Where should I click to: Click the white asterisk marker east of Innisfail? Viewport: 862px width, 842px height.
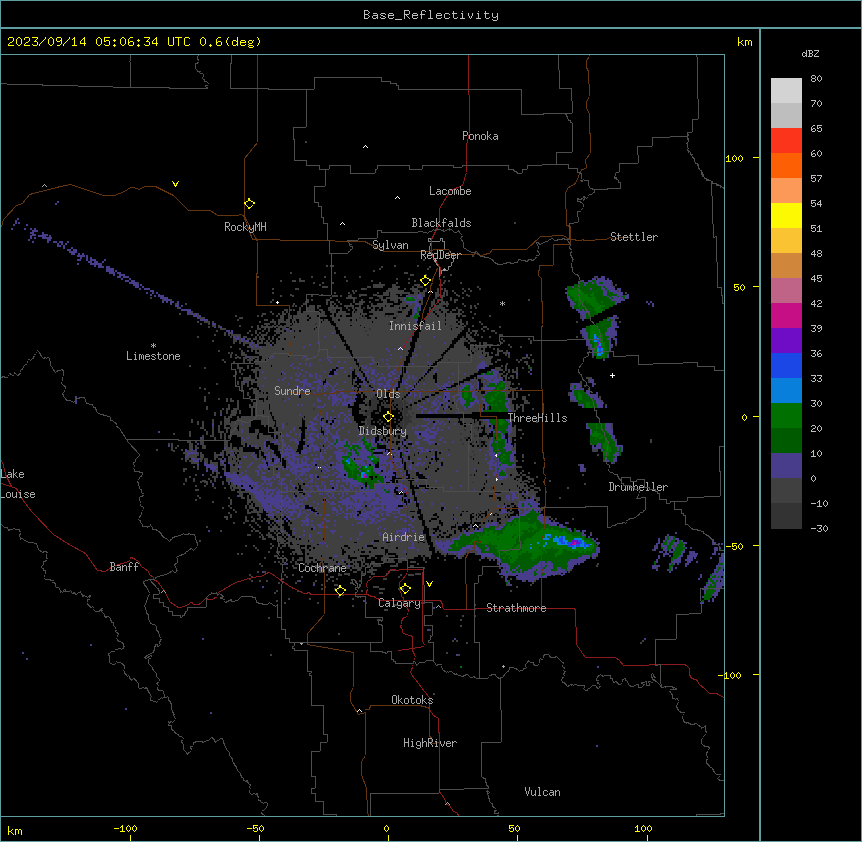502,303
